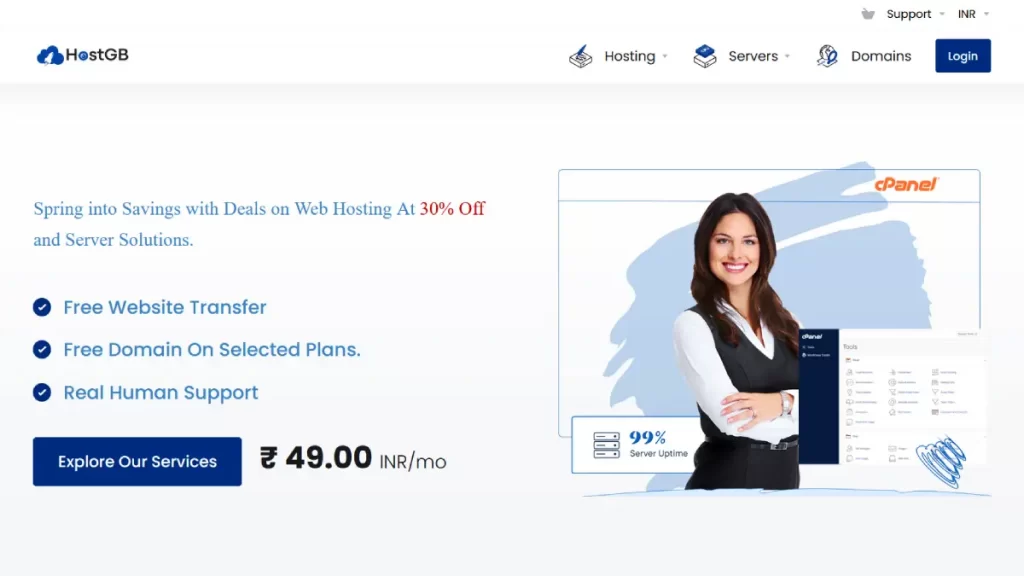Click the blue scribble decoration icon

[x=942, y=460]
